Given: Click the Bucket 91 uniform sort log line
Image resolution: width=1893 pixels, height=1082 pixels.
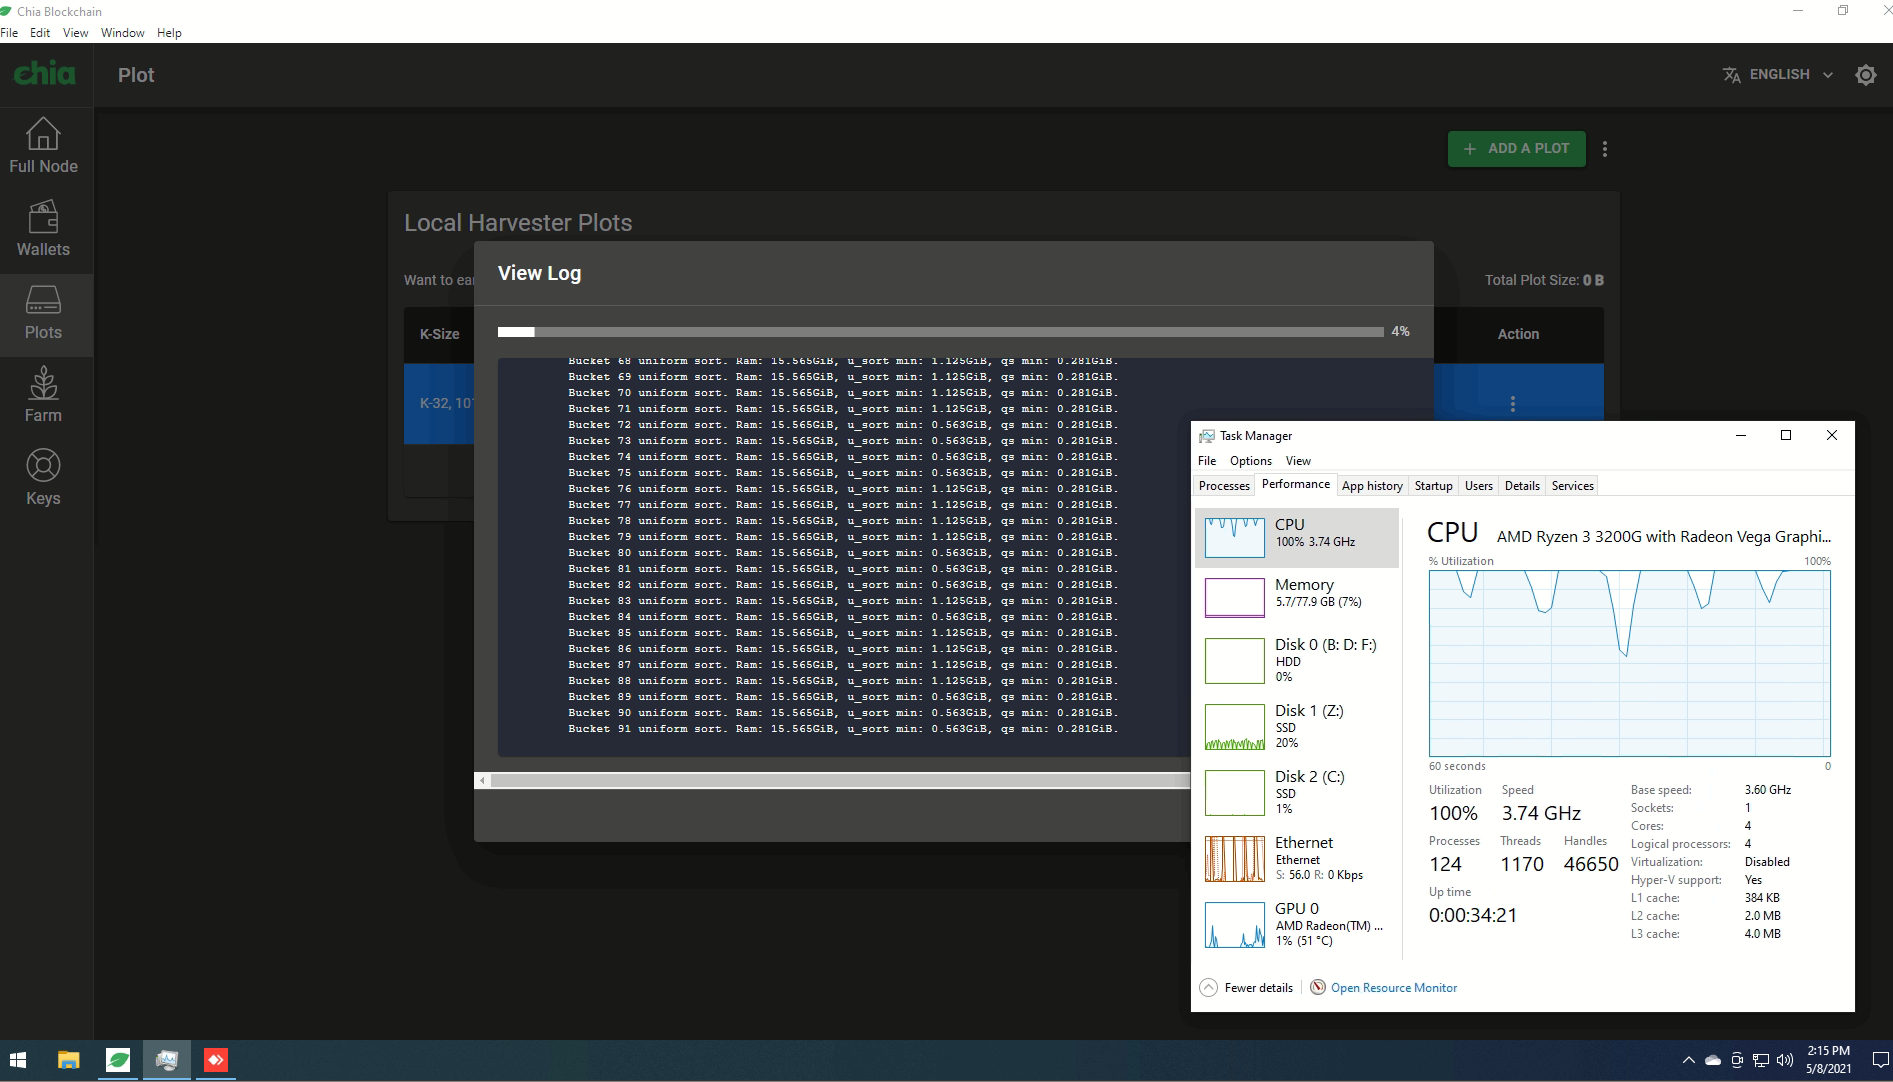Looking at the screenshot, I should click(x=843, y=729).
